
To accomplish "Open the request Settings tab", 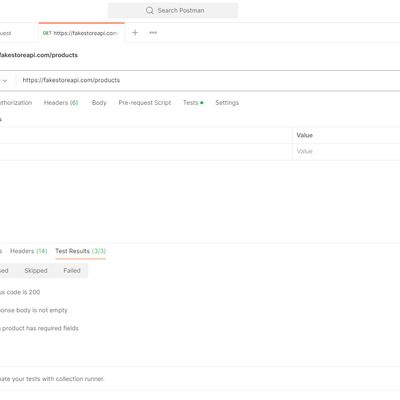I will (227, 103).
